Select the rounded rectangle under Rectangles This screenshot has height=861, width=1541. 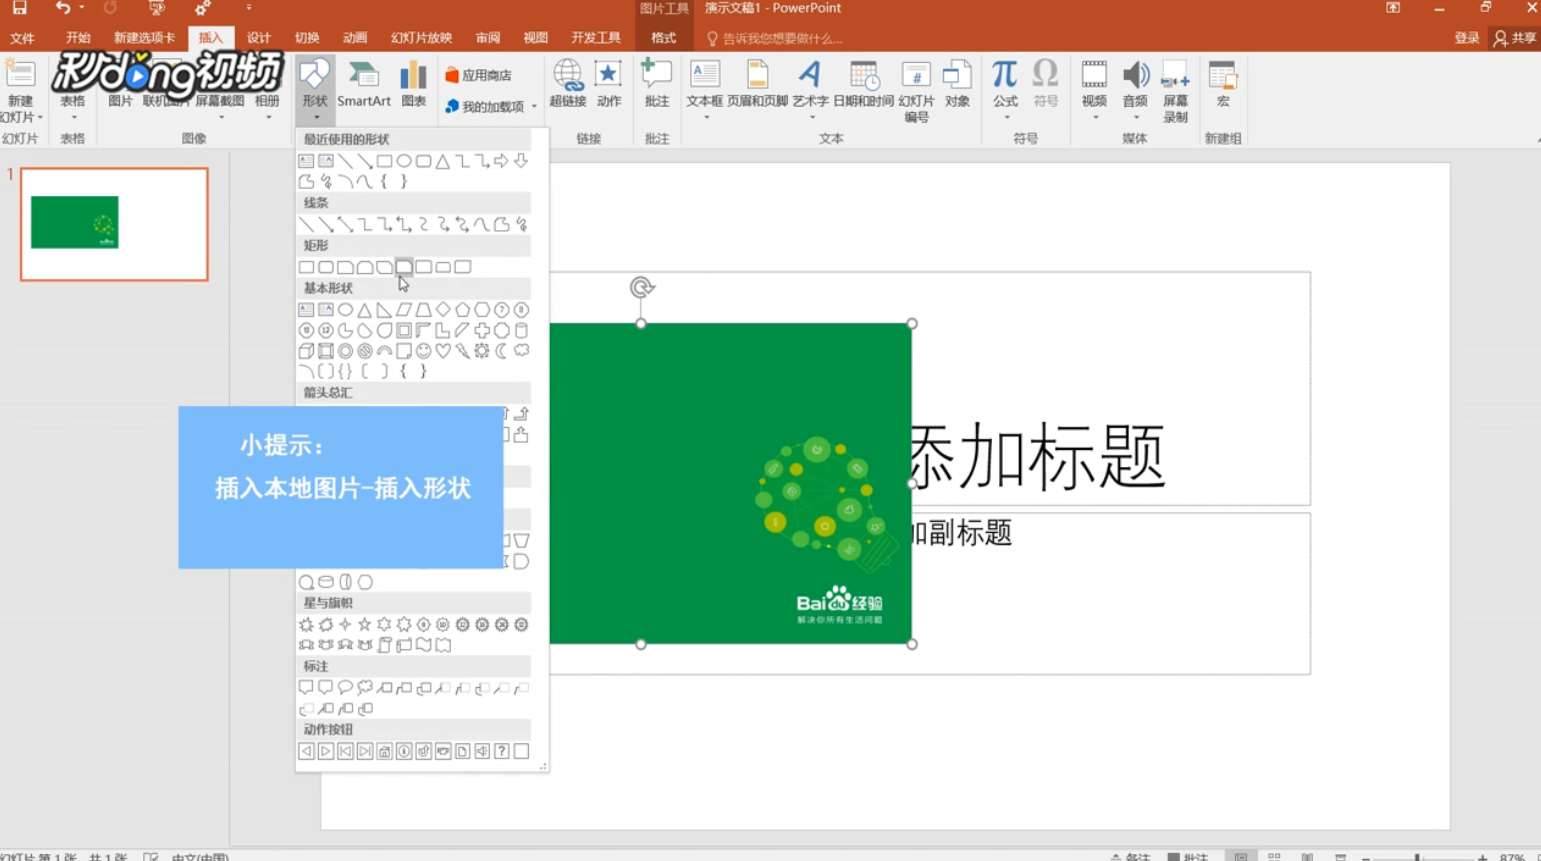[326, 267]
